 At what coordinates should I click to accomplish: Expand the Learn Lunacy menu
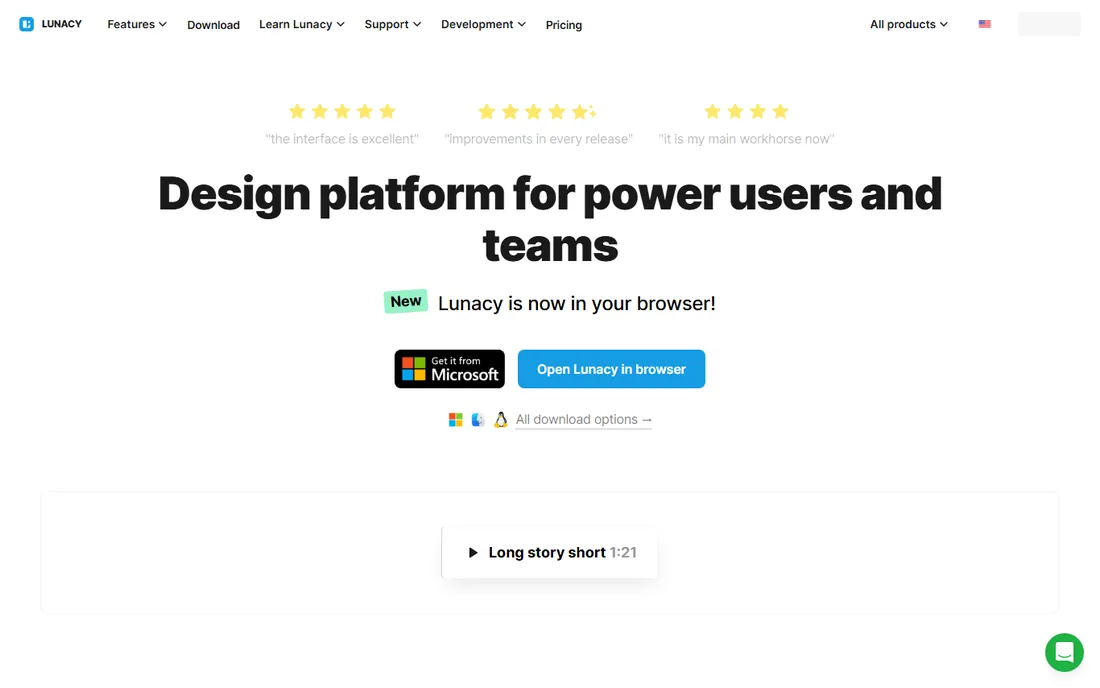coord(302,24)
